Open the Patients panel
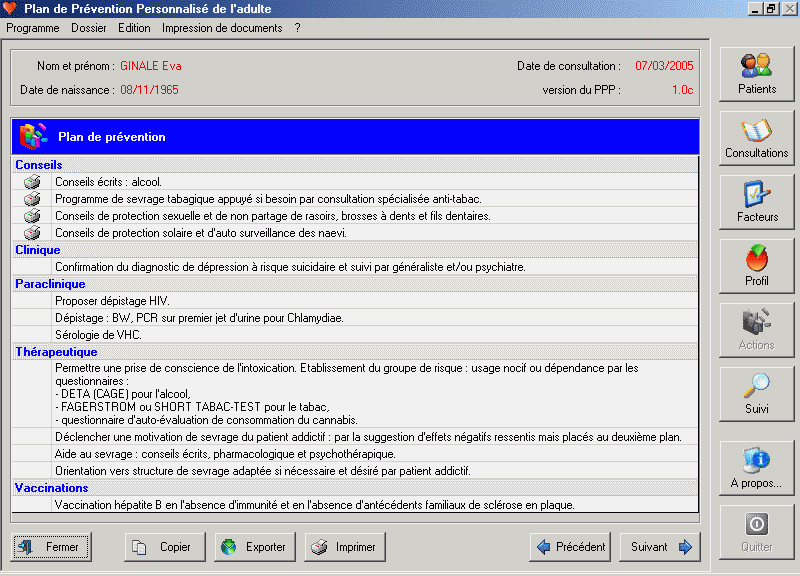 click(x=756, y=73)
